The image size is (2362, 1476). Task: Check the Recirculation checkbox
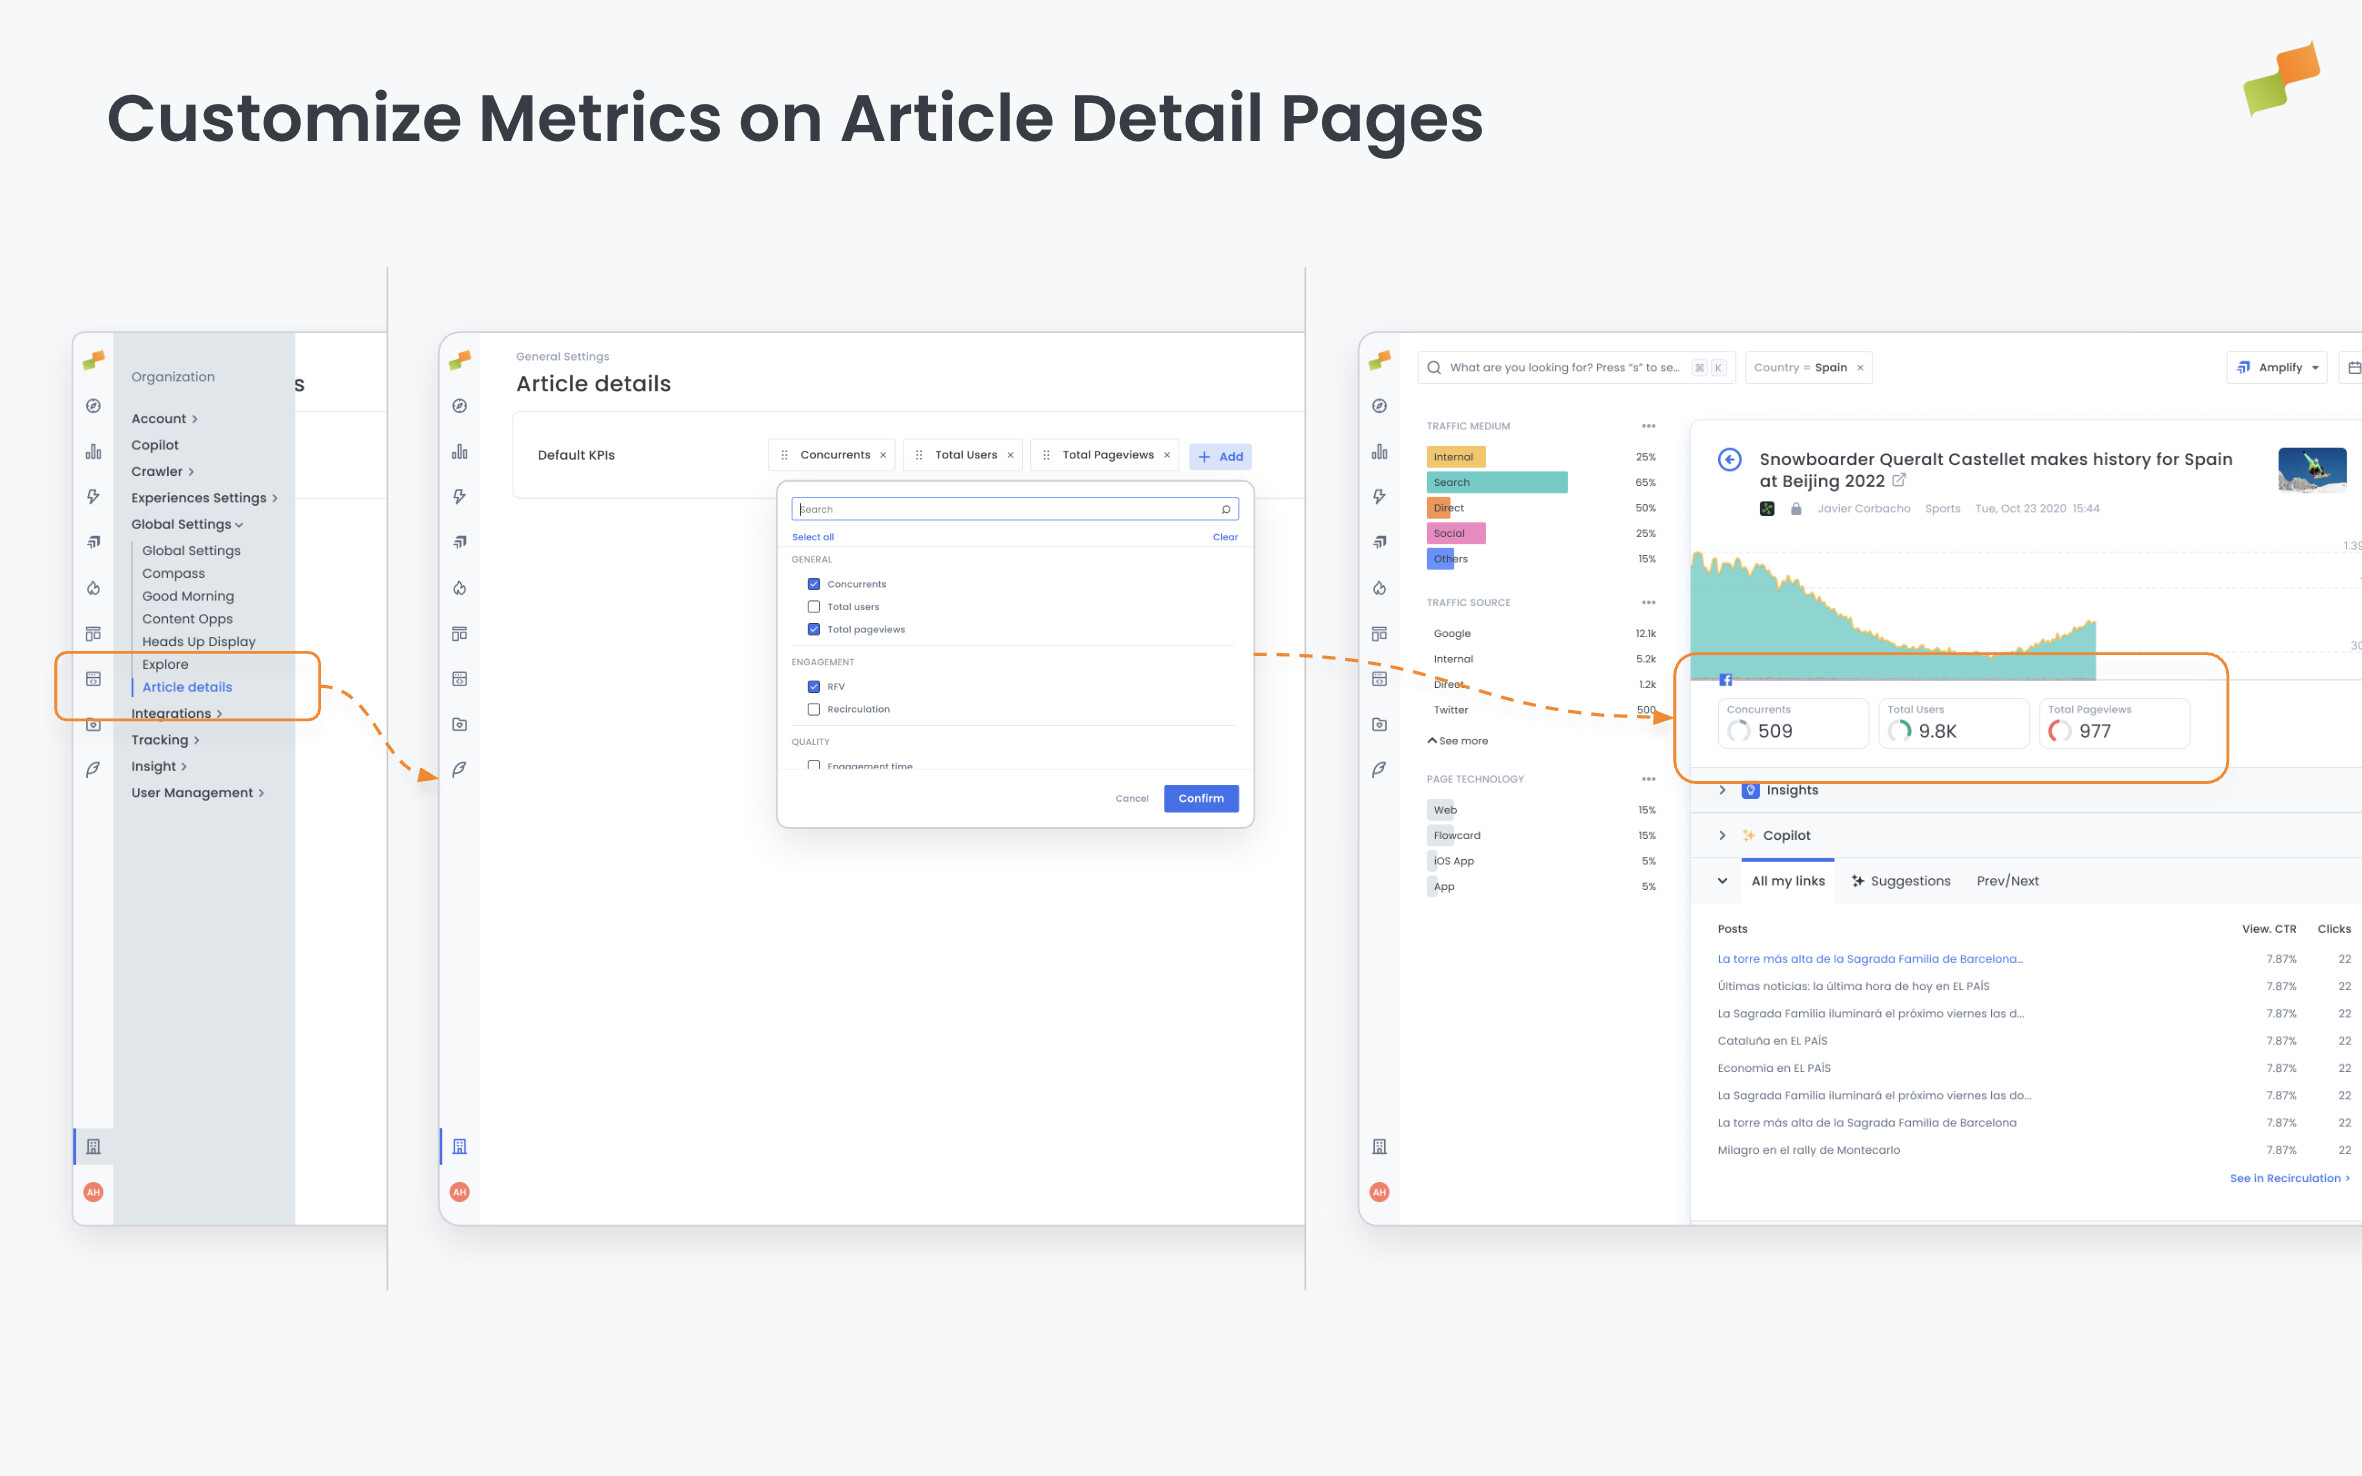click(814, 709)
